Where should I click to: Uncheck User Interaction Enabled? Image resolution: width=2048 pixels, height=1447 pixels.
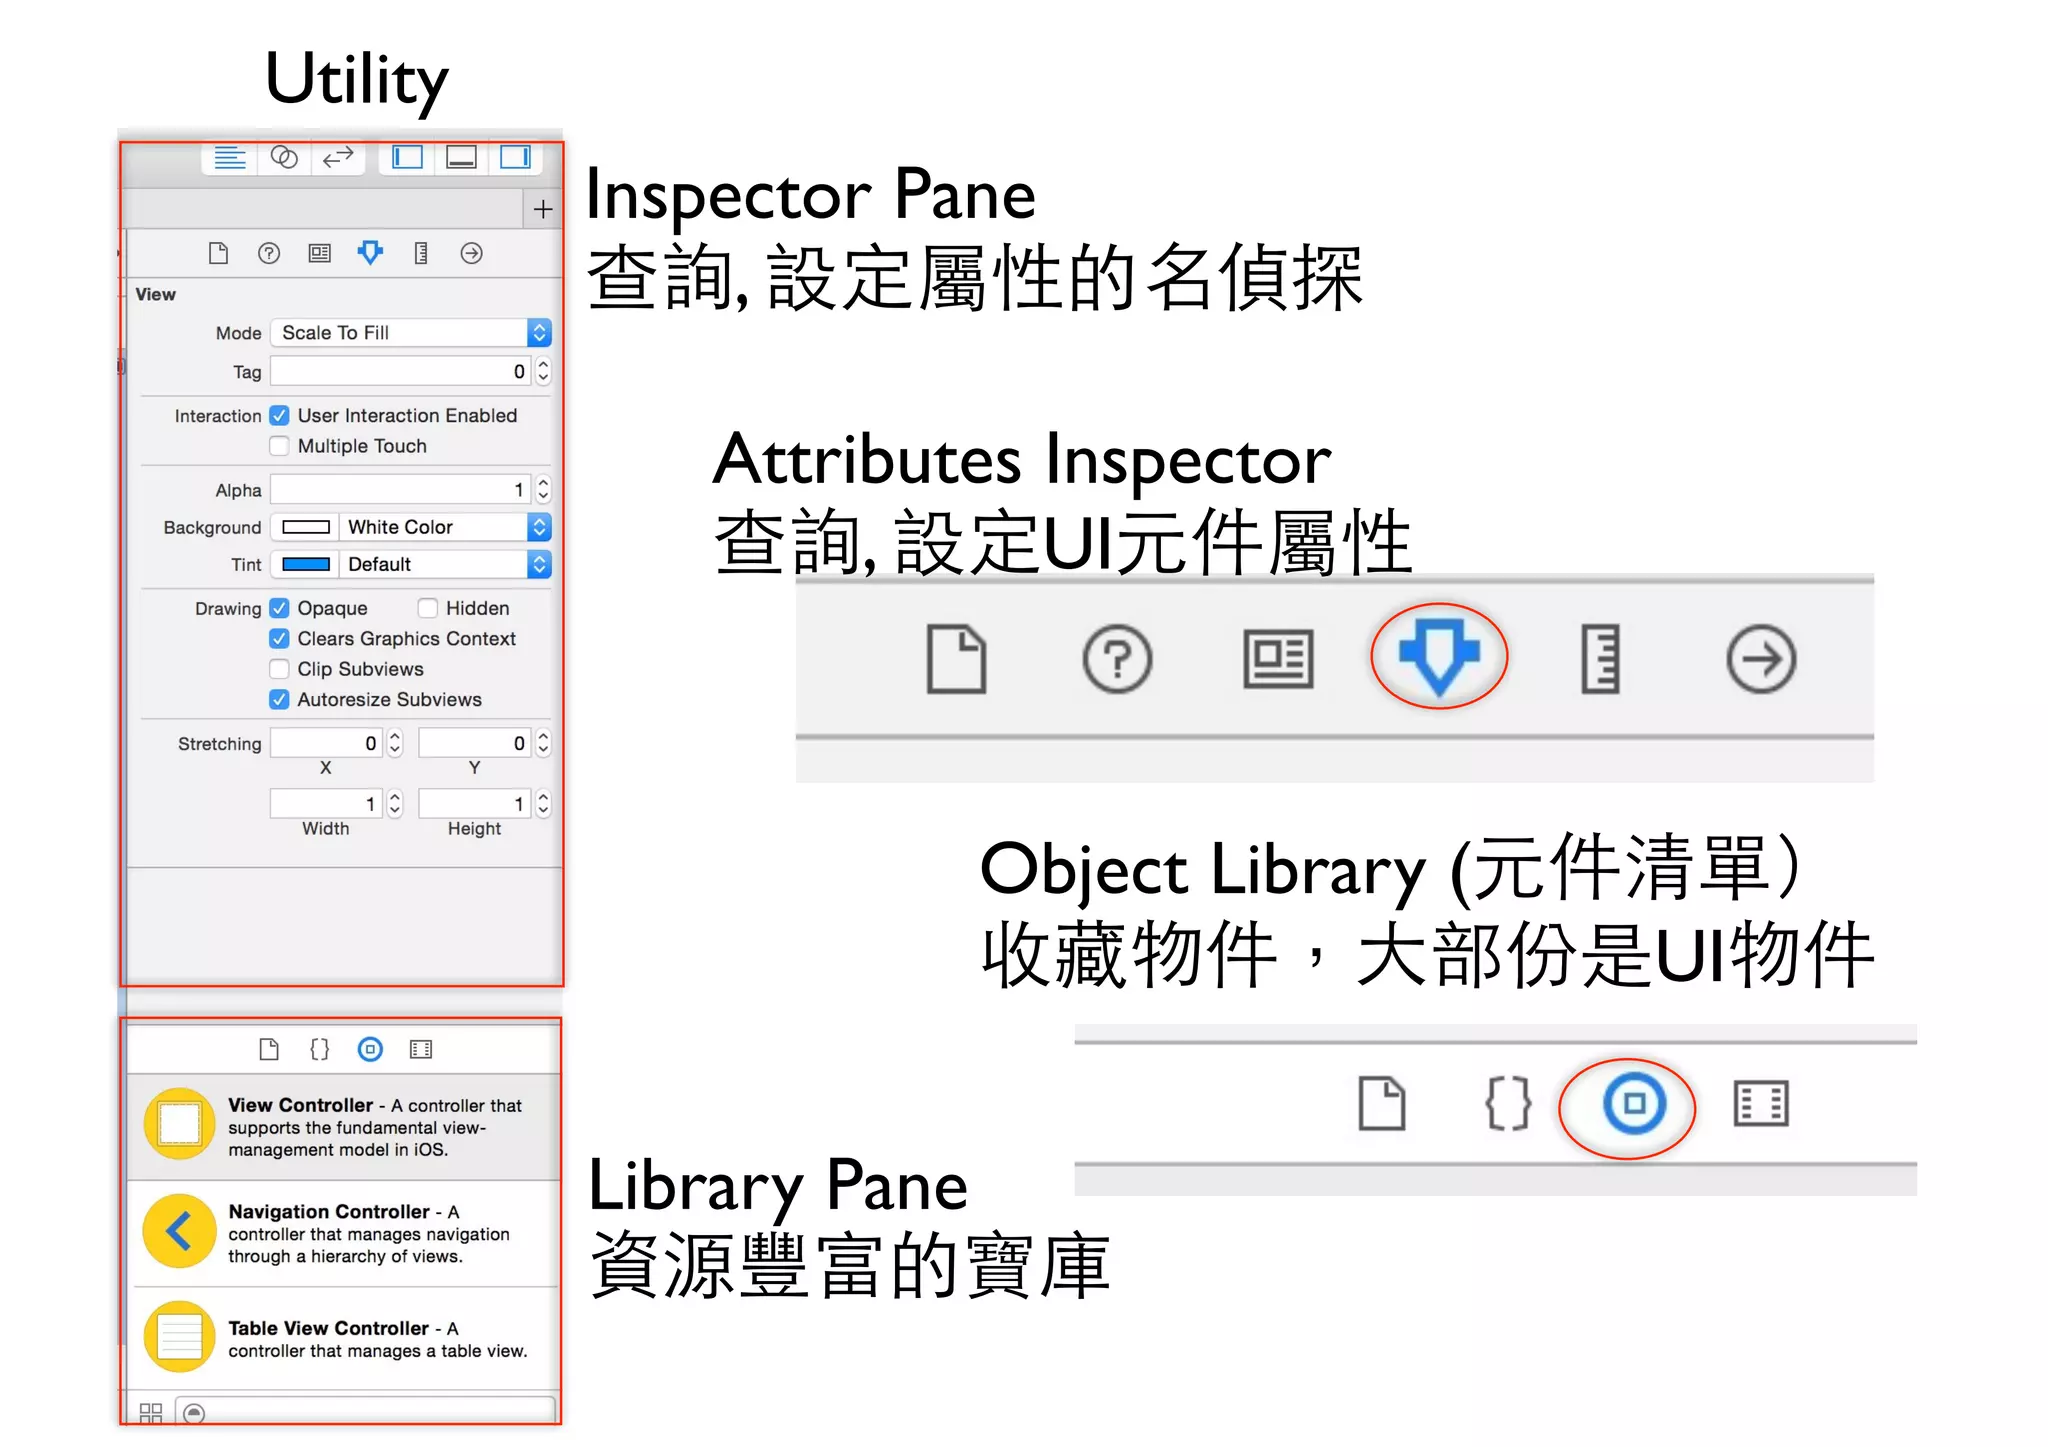point(280,416)
